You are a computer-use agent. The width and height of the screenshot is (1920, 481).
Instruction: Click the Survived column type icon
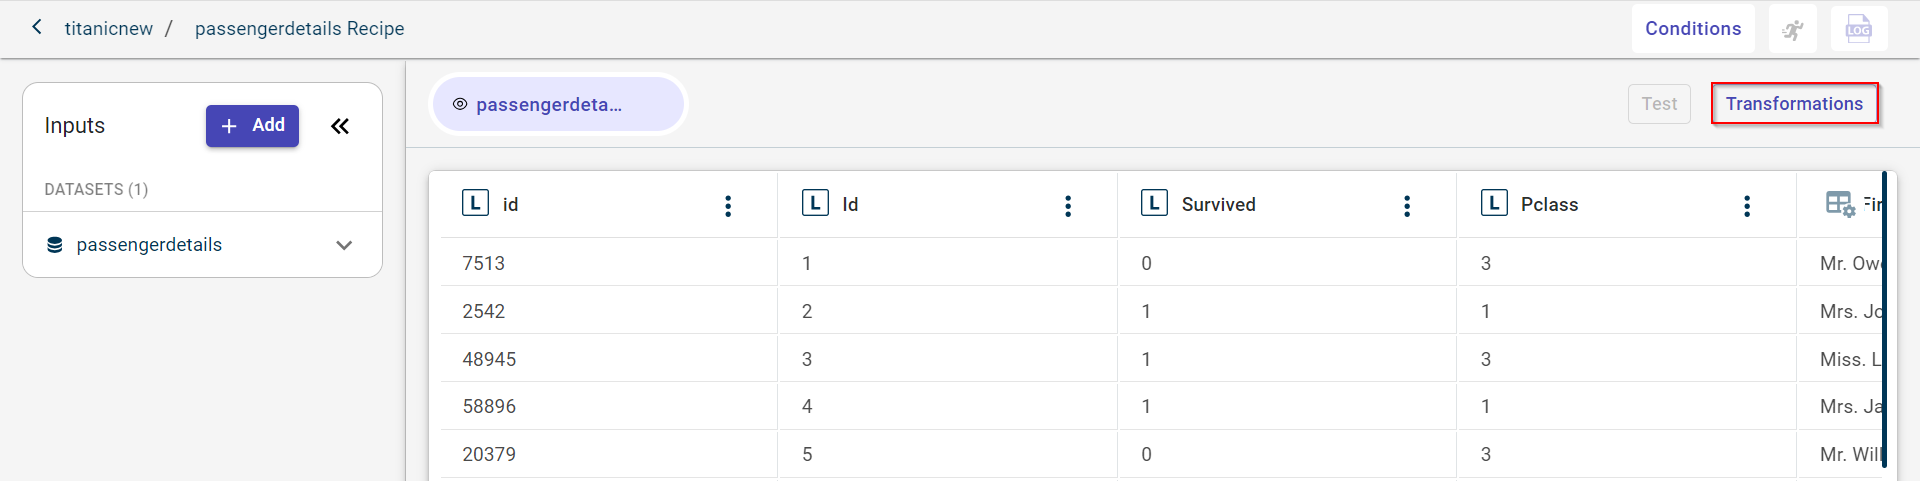pos(1154,204)
